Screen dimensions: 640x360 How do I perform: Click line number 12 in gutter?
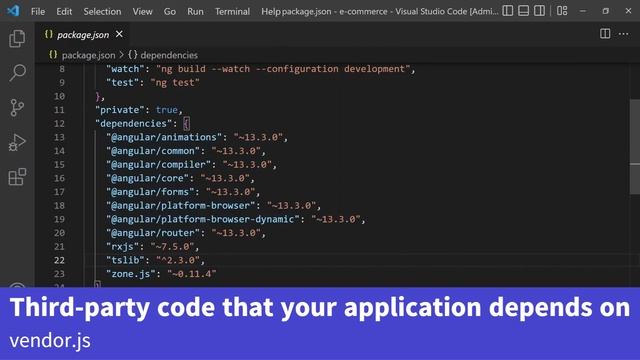(59, 123)
